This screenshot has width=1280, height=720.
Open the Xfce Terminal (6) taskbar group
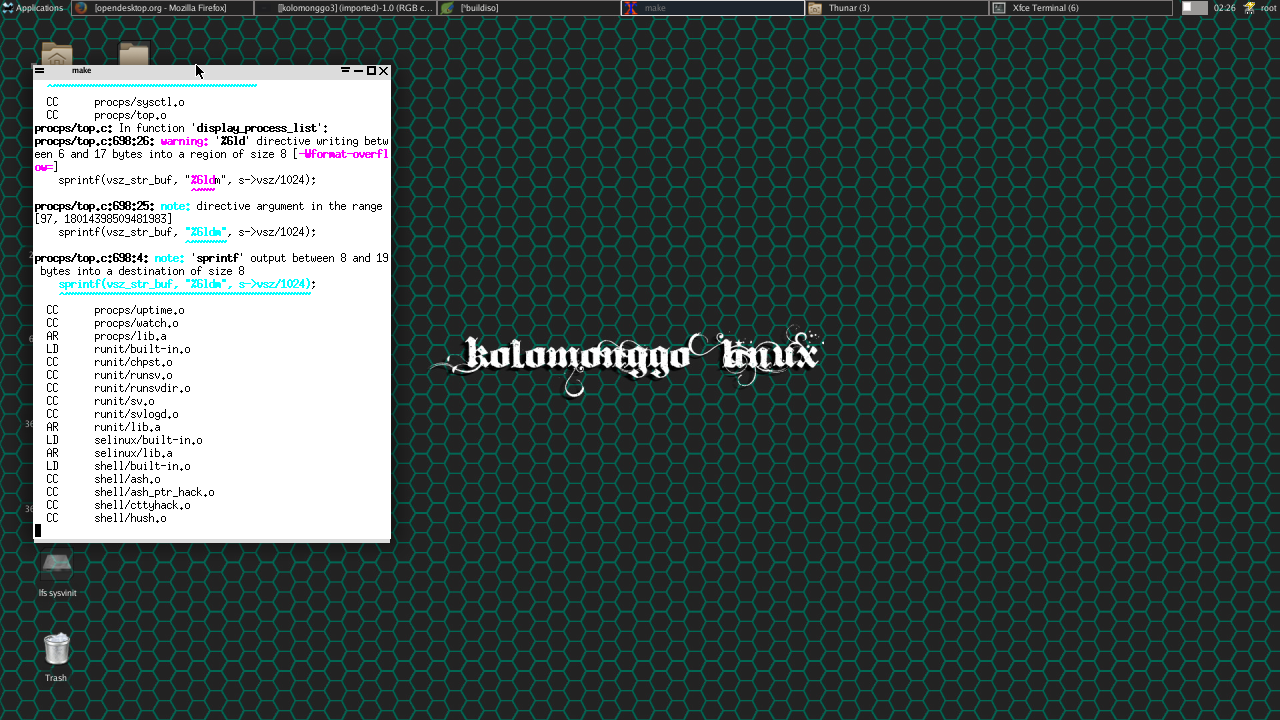(x=1080, y=8)
